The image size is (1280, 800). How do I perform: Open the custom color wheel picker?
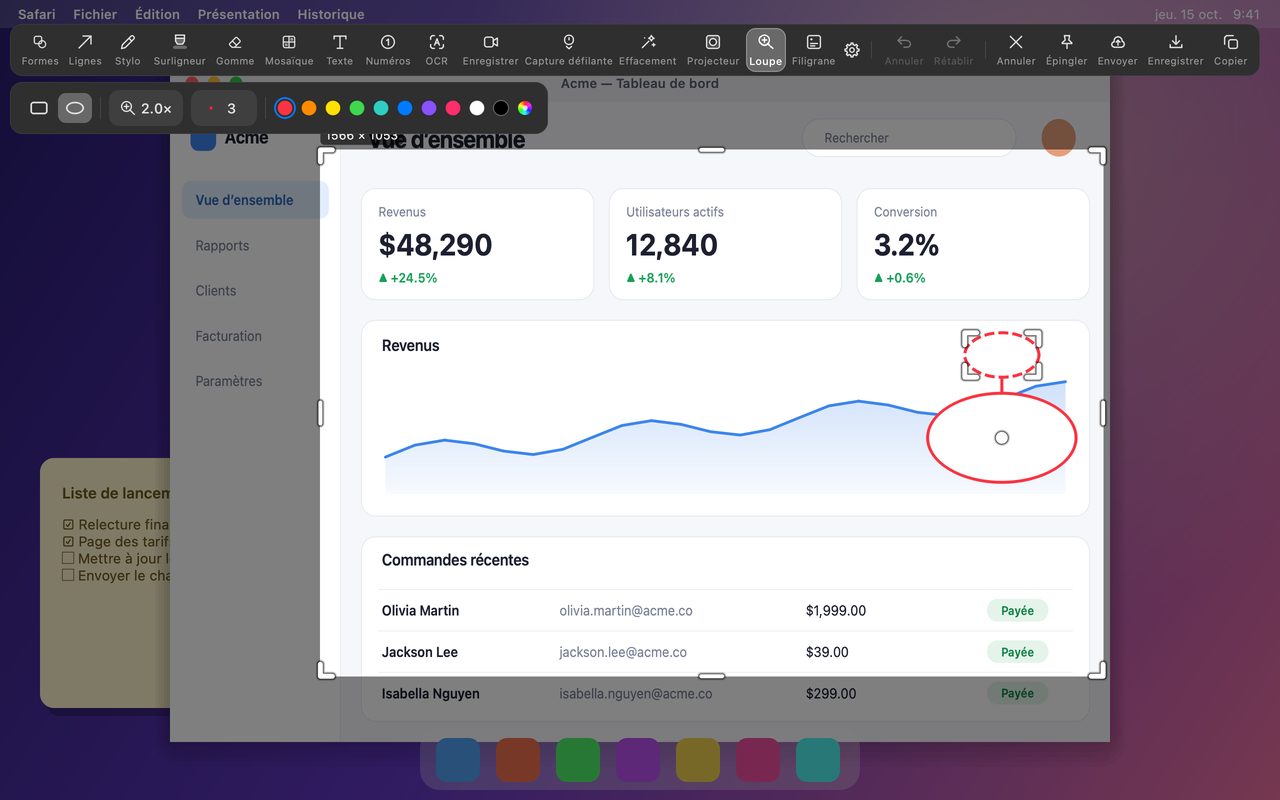[x=525, y=108]
